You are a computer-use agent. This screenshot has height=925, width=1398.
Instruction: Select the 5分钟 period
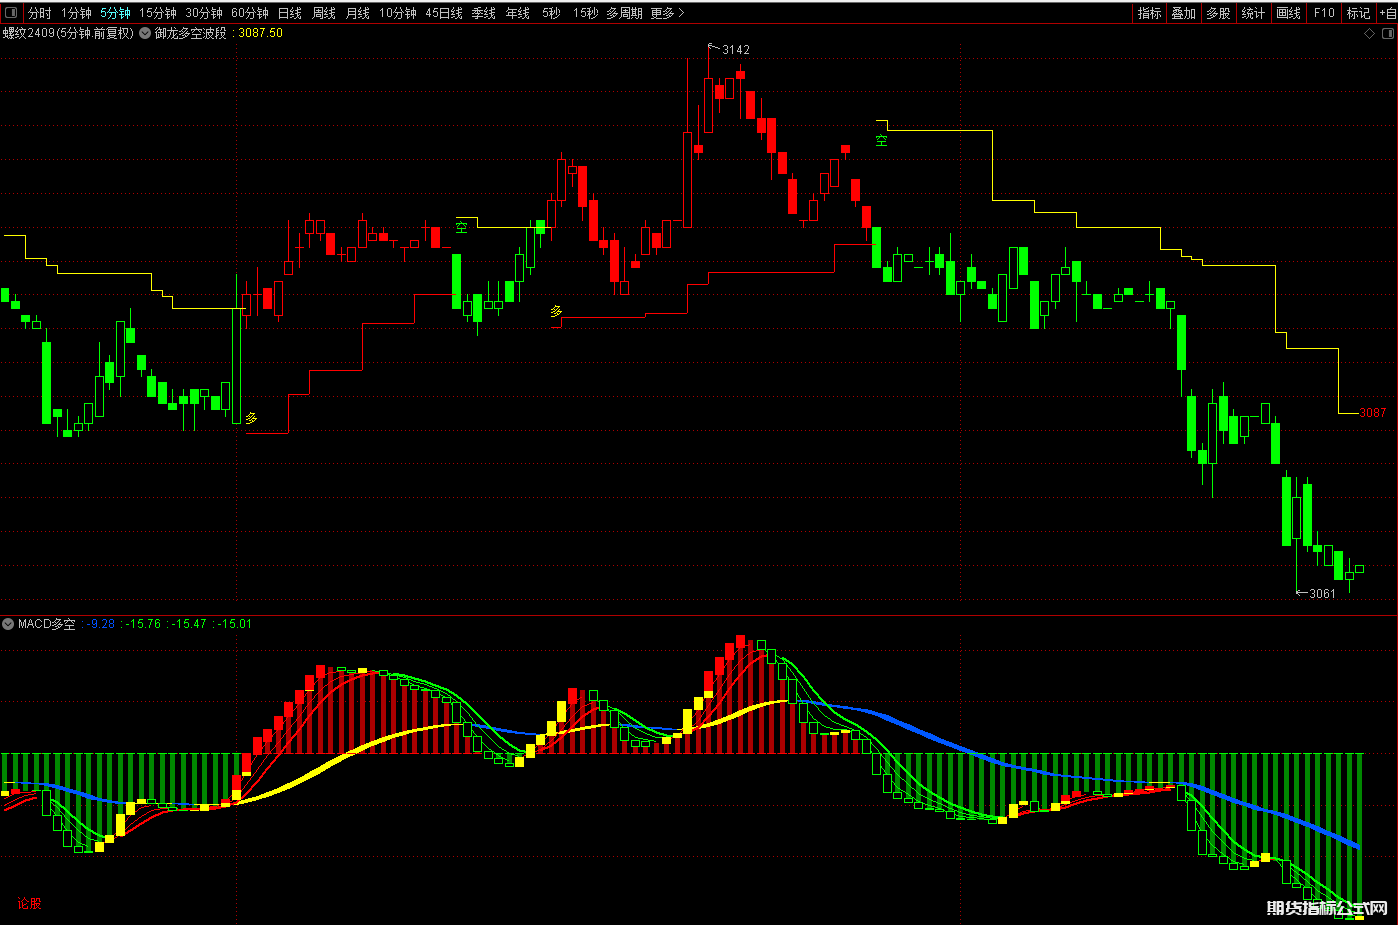click(x=115, y=13)
